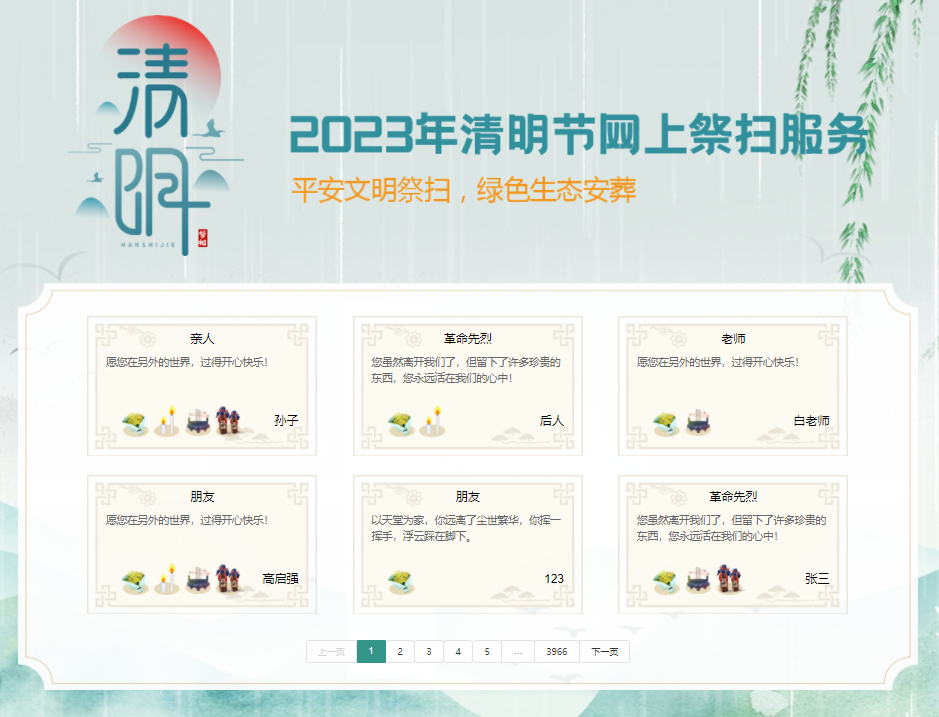This screenshot has width=939, height=717.
Task: Go to page 3
Action: tap(429, 652)
